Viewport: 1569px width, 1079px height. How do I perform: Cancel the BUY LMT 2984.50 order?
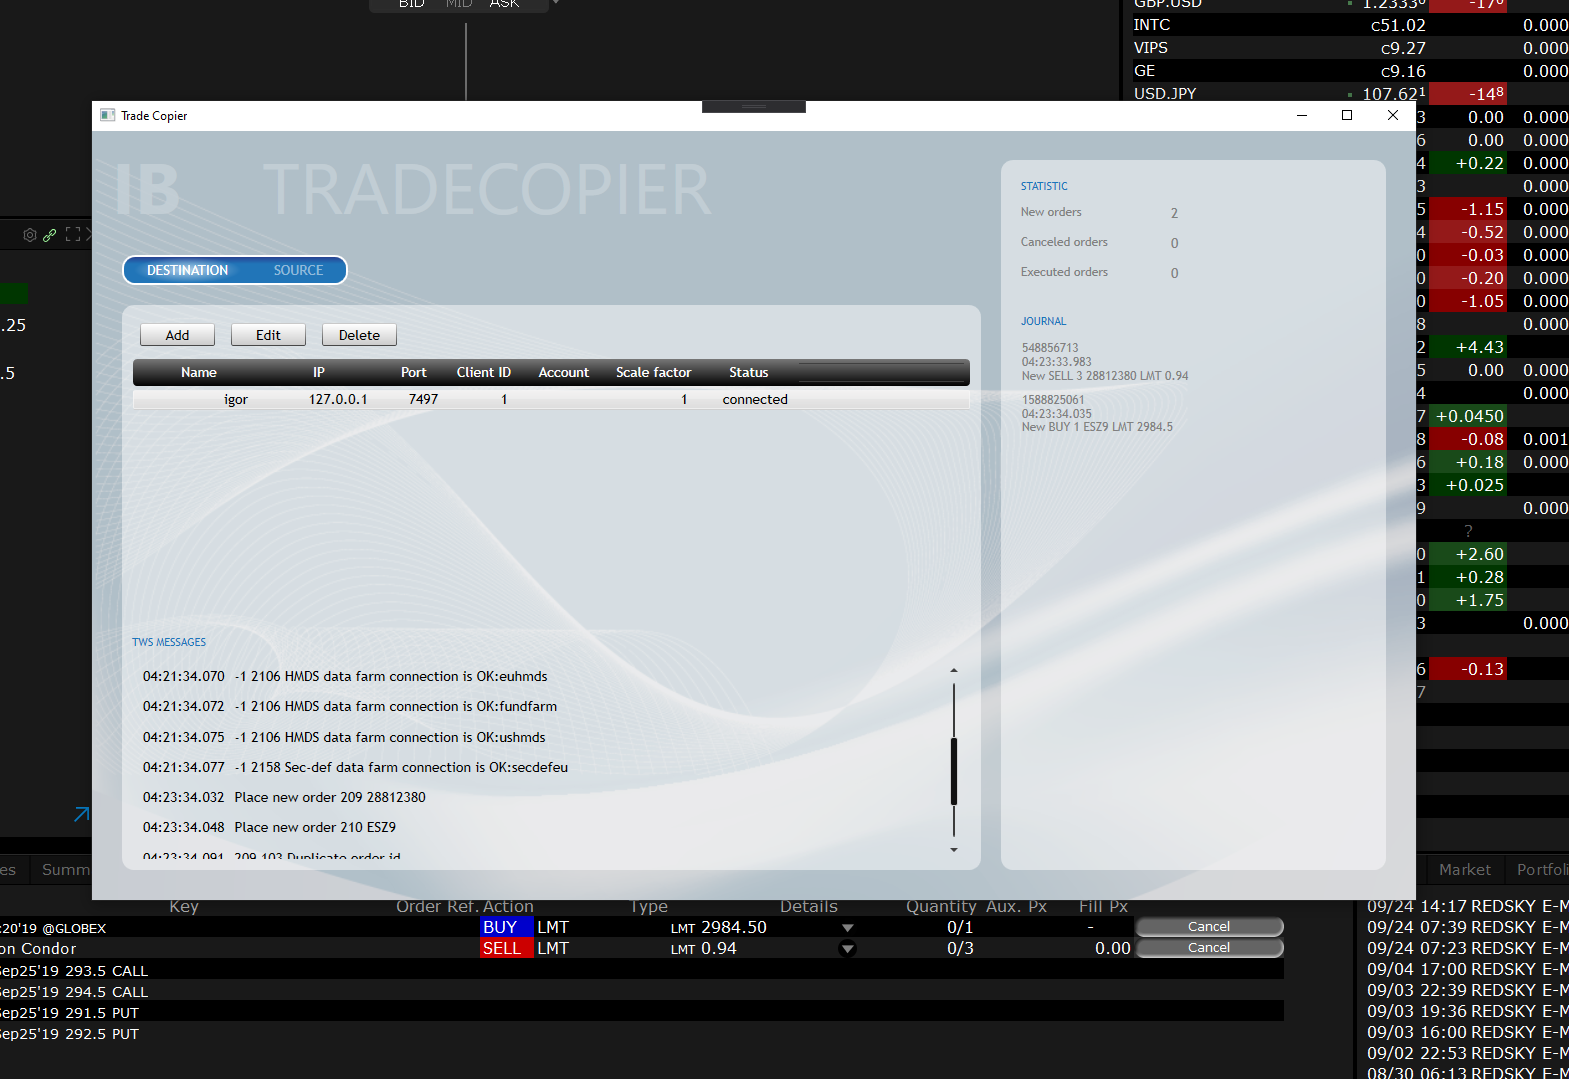tap(1209, 927)
